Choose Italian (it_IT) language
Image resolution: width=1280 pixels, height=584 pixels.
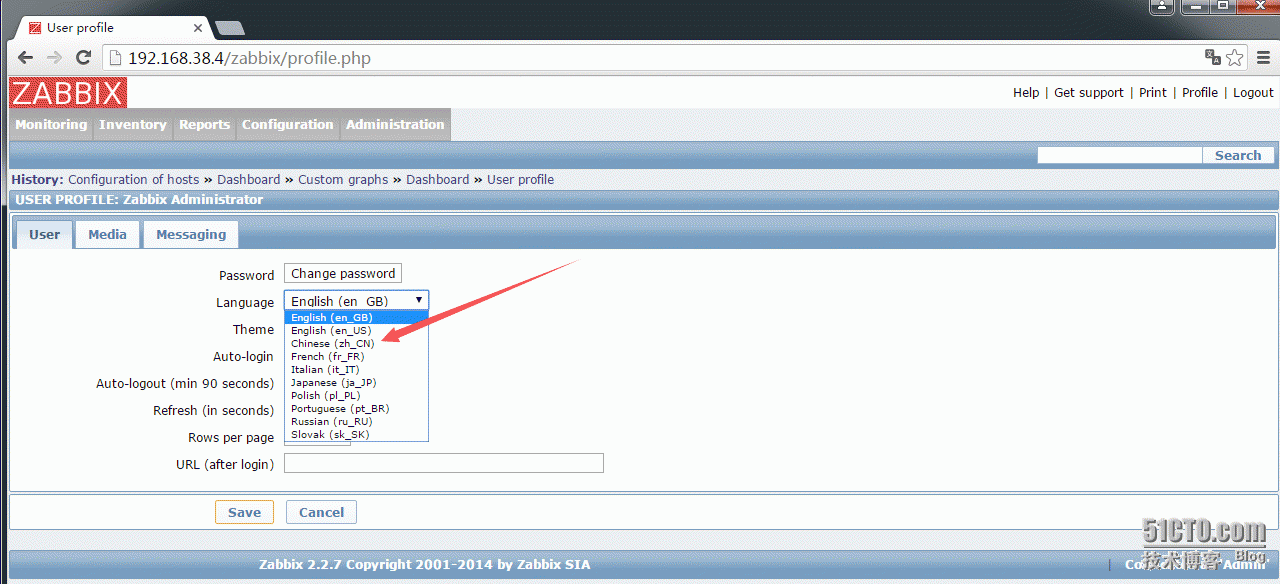point(356,369)
